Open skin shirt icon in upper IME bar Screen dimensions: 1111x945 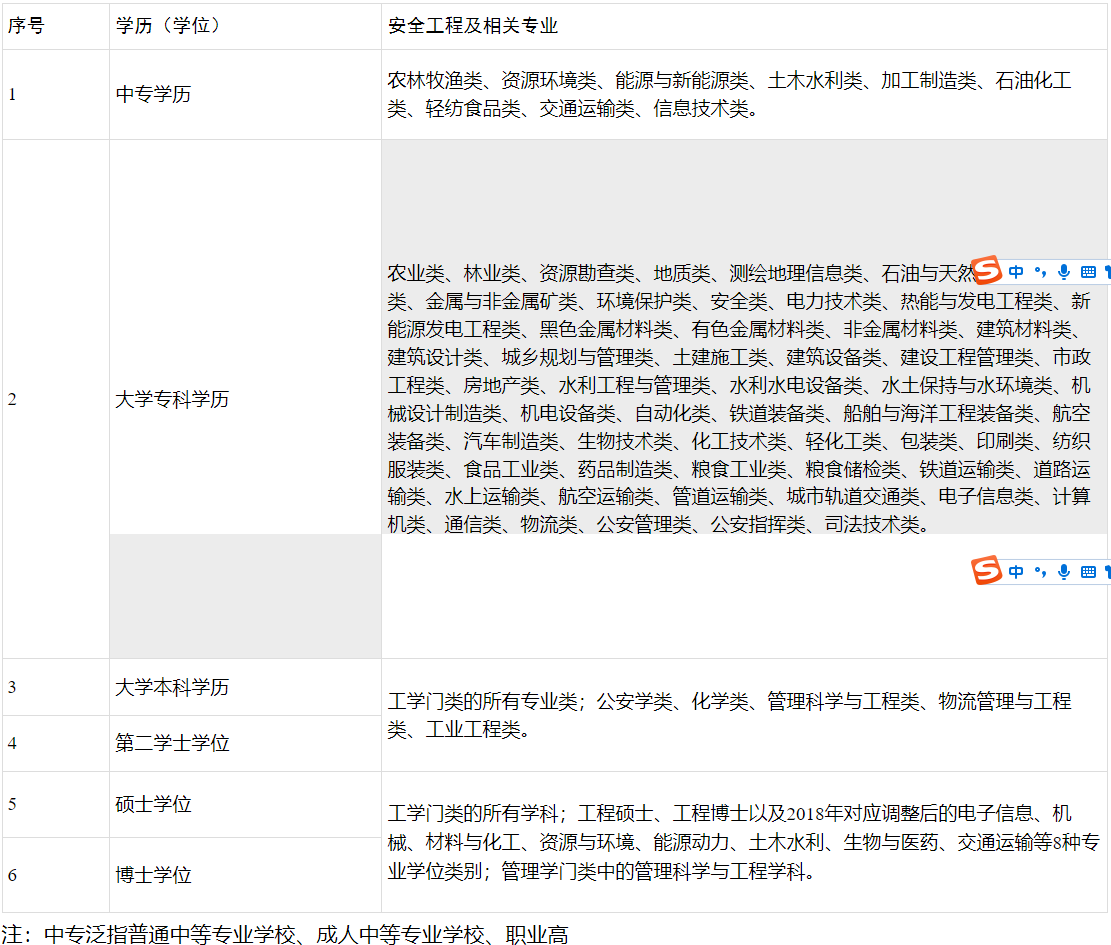1107,272
